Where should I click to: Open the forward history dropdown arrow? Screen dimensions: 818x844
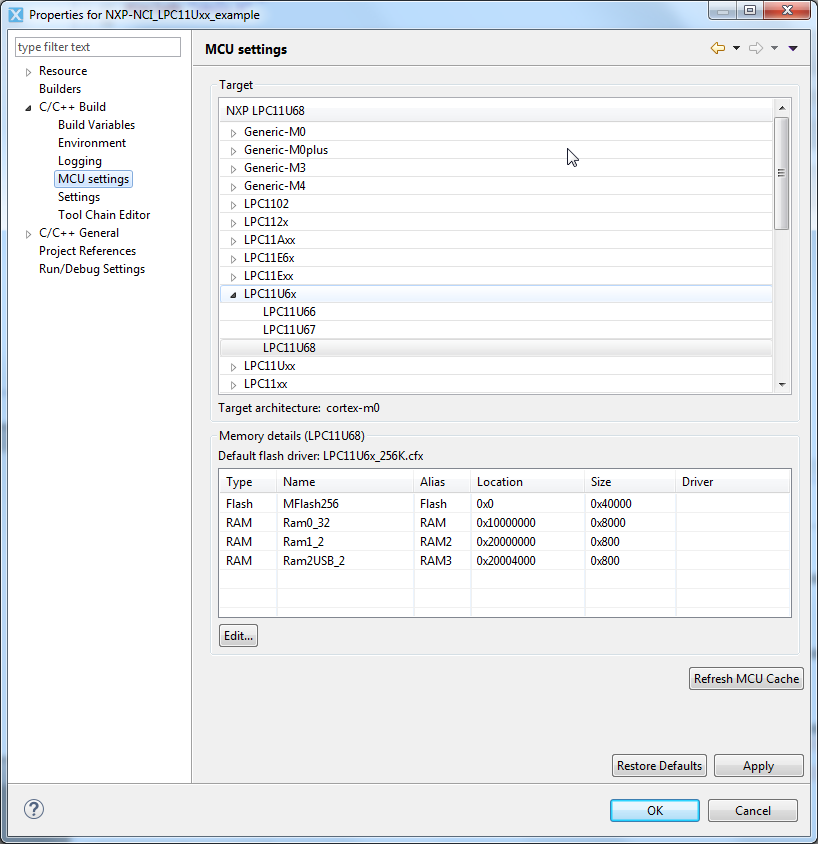point(774,48)
